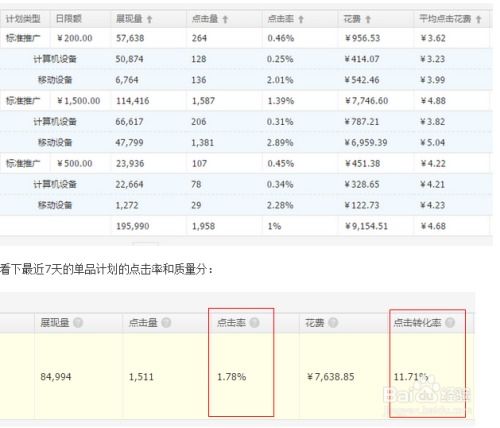Open help icon next to lower 点击率
500x428 pixels.
pyautogui.click(x=254, y=322)
